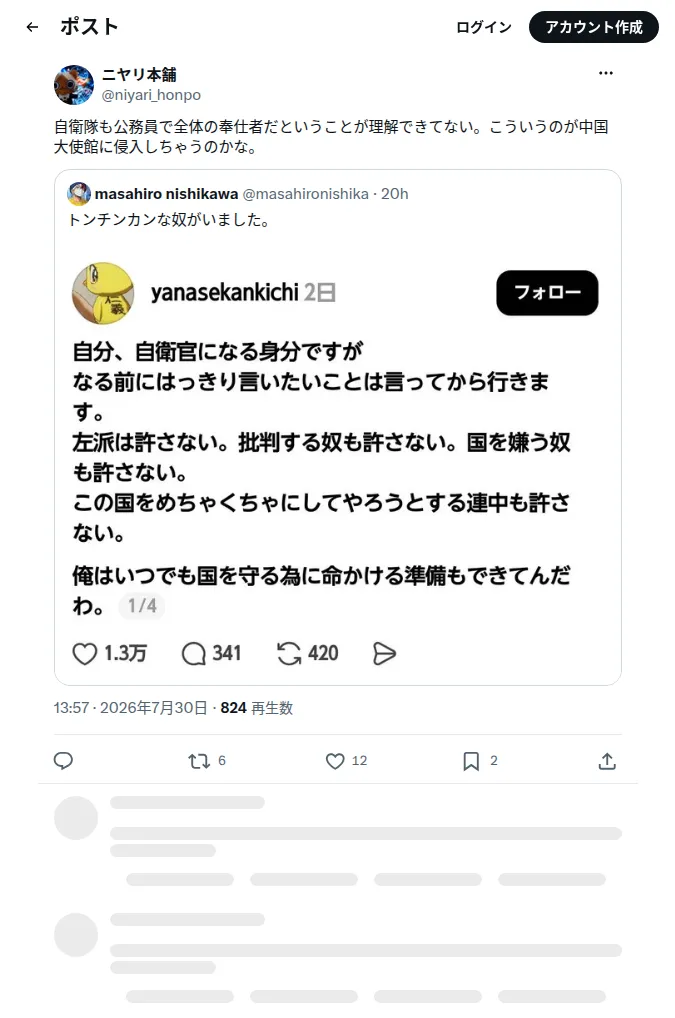
Task: Open the three-dot more options menu
Action: pos(606,73)
